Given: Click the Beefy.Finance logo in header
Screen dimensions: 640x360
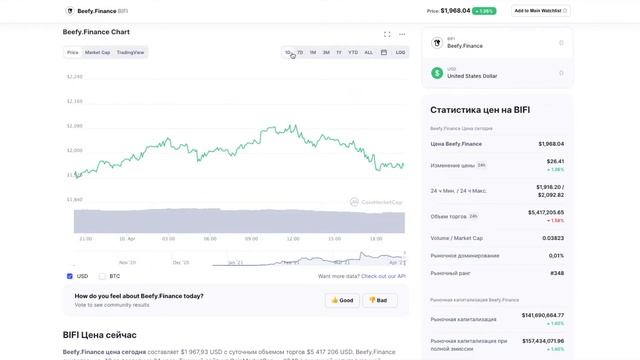Looking at the screenshot, I should (x=70, y=11).
